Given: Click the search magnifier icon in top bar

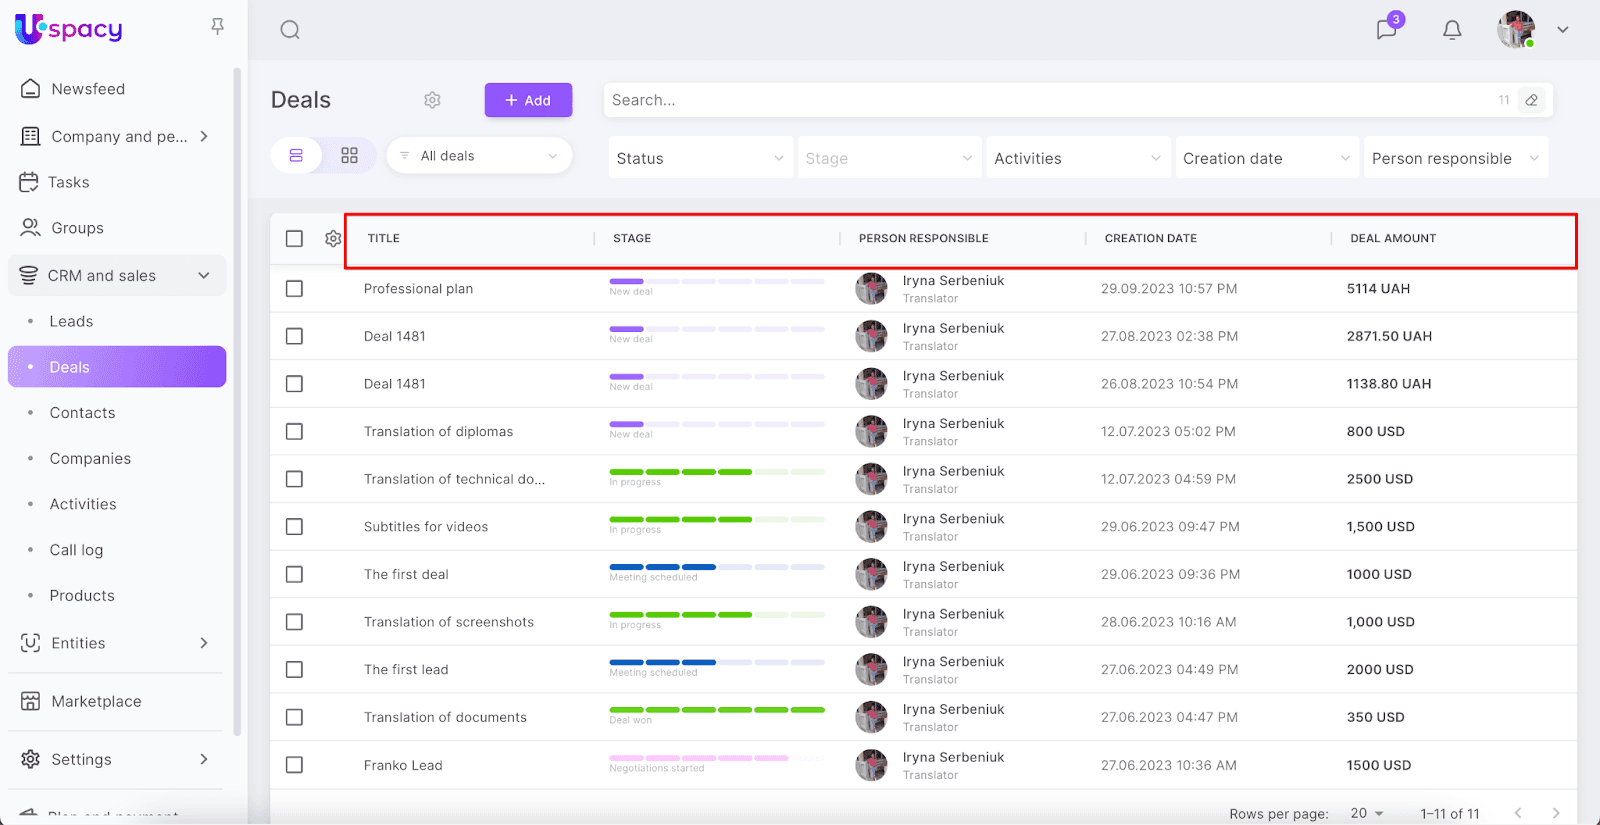Looking at the screenshot, I should coord(290,30).
